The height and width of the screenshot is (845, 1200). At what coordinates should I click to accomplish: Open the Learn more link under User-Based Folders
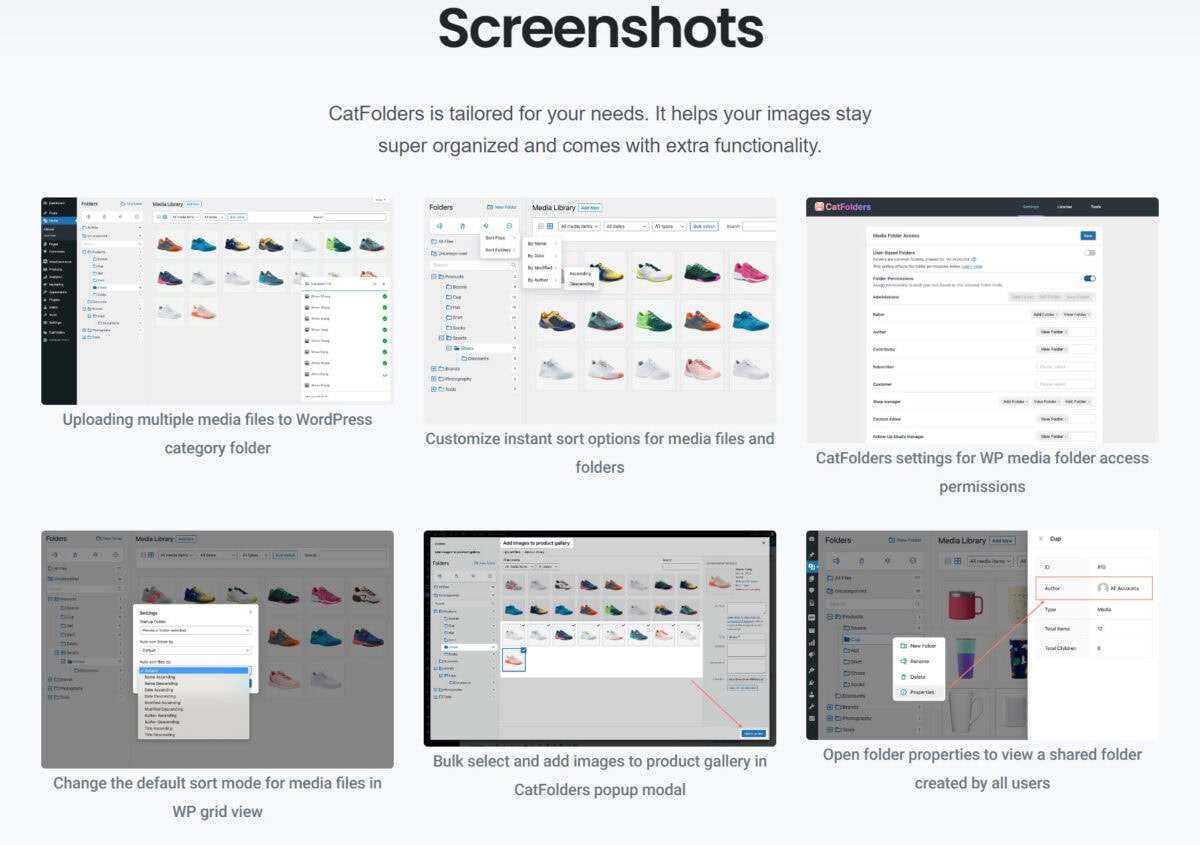tap(972, 267)
